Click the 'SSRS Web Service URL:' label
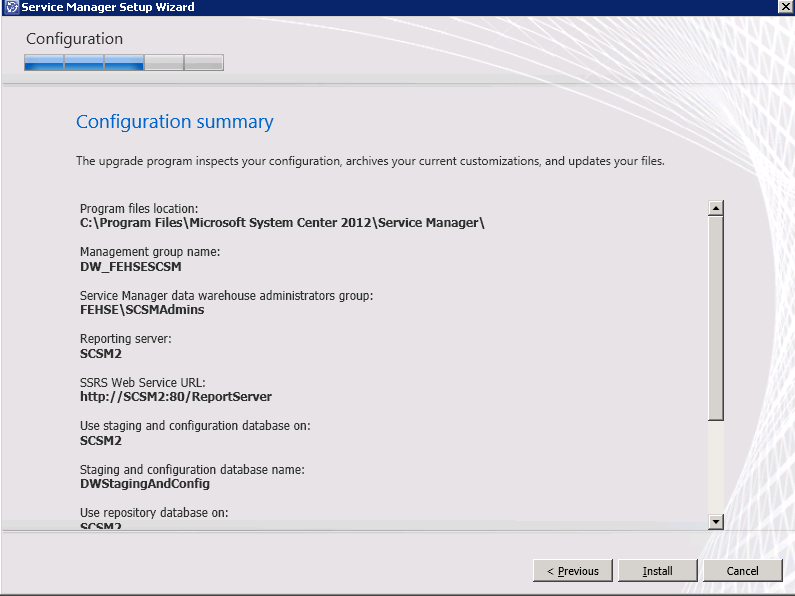Viewport: 795px width, 596px height. (142, 383)
